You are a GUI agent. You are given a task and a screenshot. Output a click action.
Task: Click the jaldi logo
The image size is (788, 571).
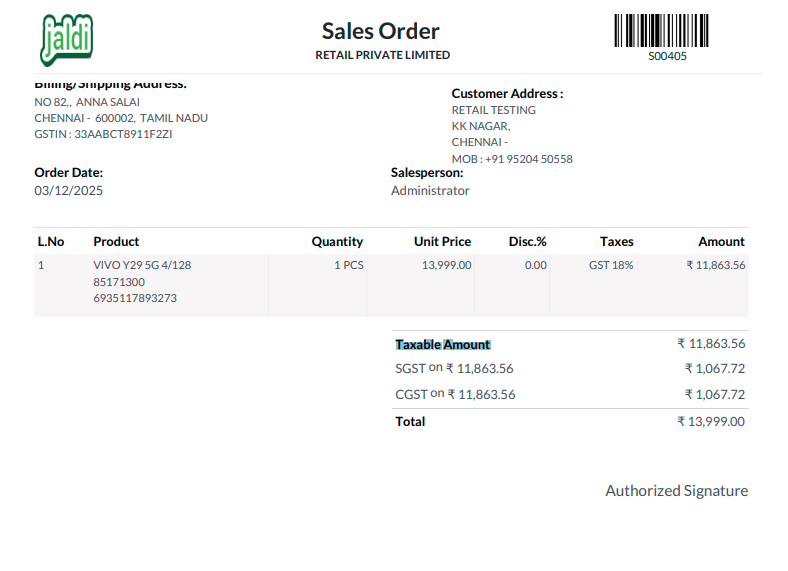(67, 40)
